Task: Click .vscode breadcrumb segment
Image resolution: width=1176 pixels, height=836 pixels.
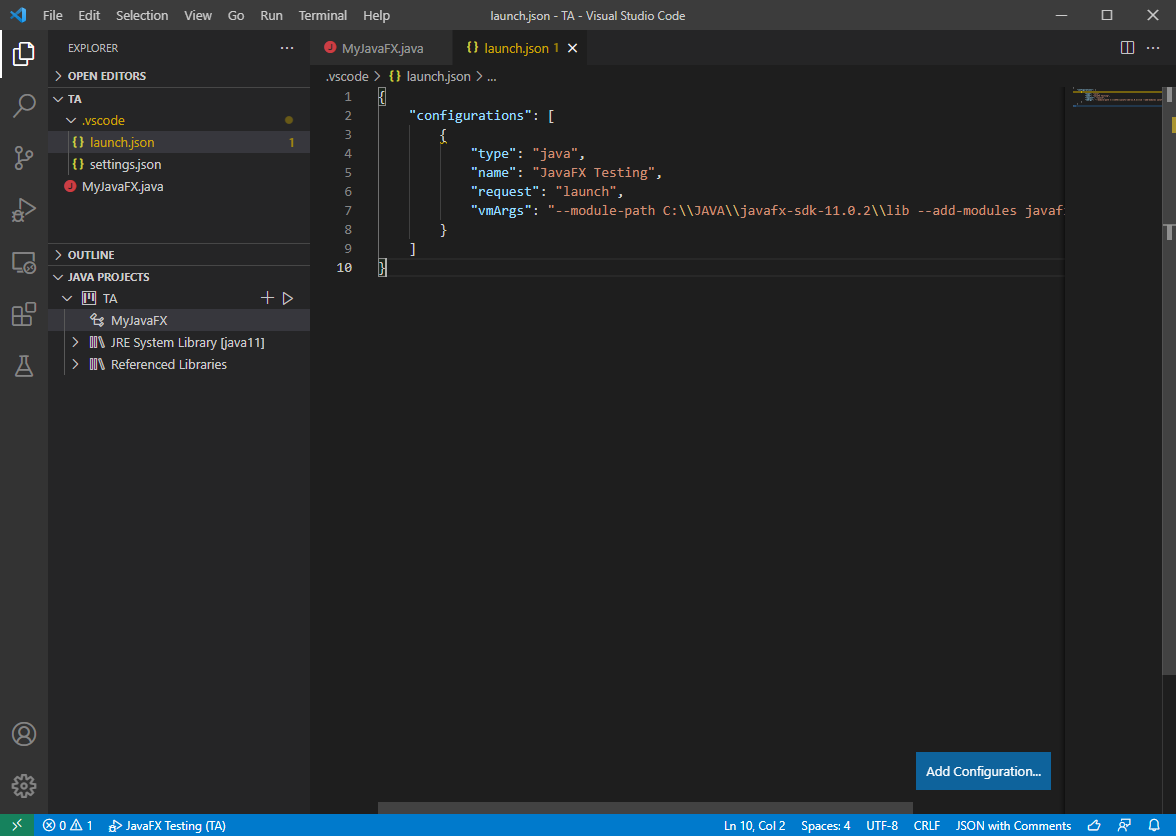Action: click(347, 76)
